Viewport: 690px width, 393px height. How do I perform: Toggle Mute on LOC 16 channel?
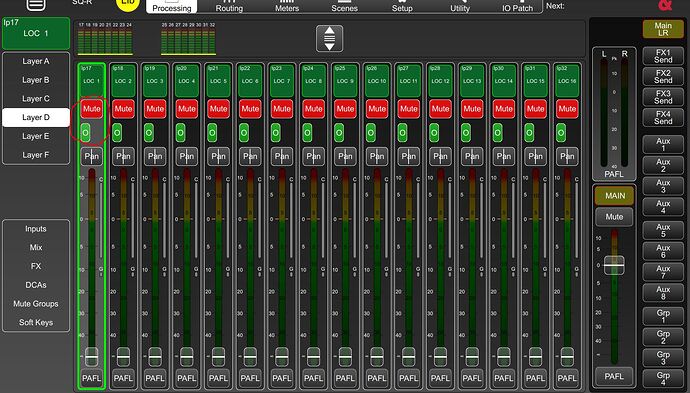point(567,109)
